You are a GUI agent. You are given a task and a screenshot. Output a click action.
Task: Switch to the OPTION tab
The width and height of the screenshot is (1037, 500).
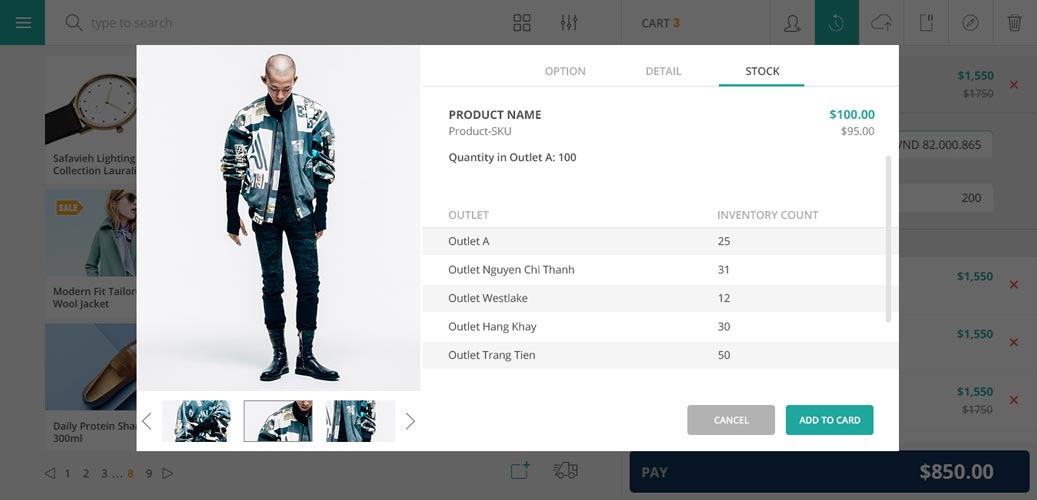pos(565,71)
